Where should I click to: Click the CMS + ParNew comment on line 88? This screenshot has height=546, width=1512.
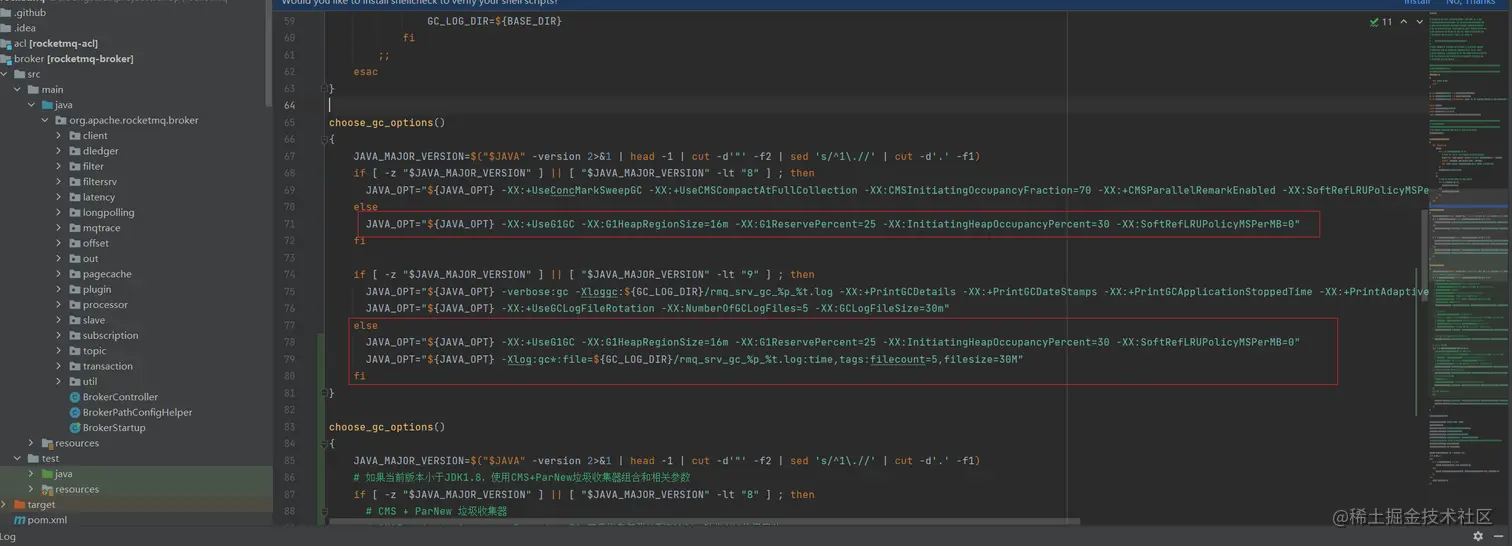pyautogui.click(x=436, y=511)
